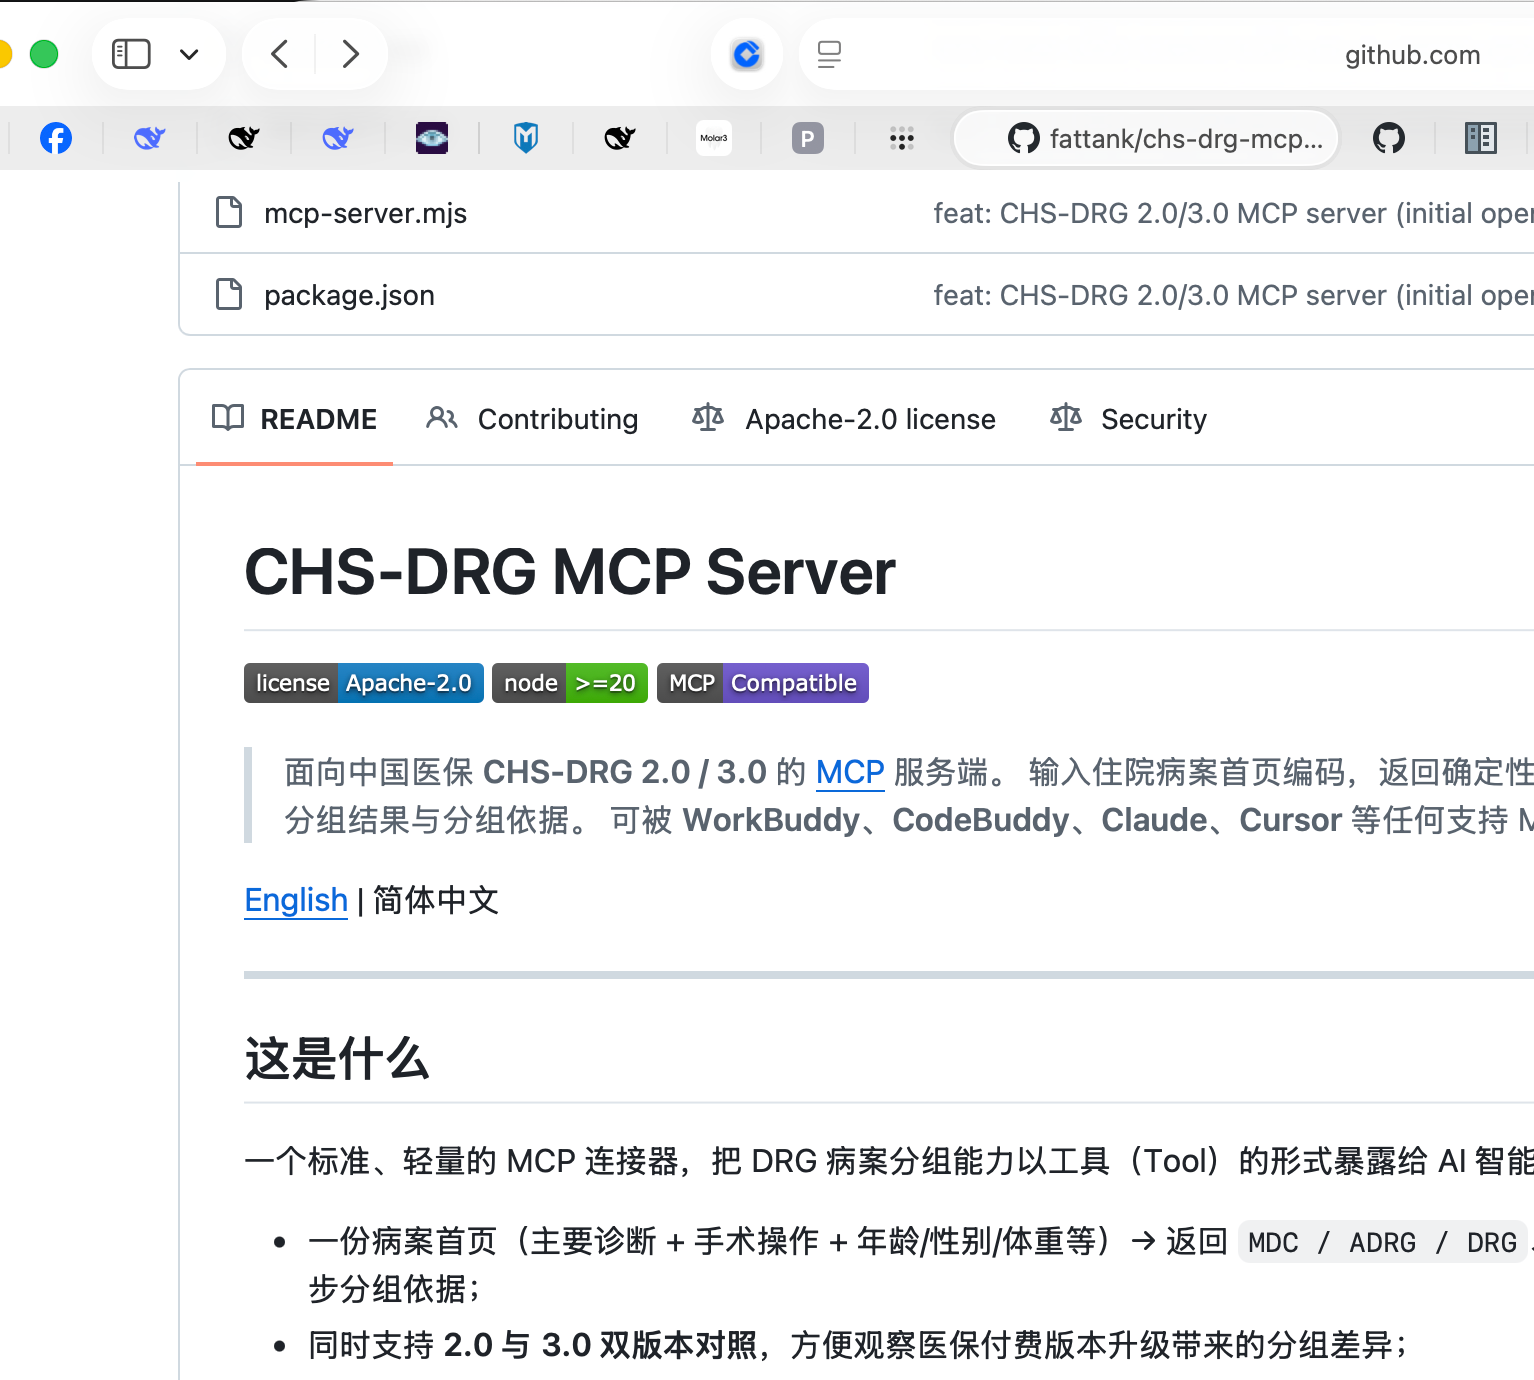Open the mcp-server.mjs file

[366, 213]
